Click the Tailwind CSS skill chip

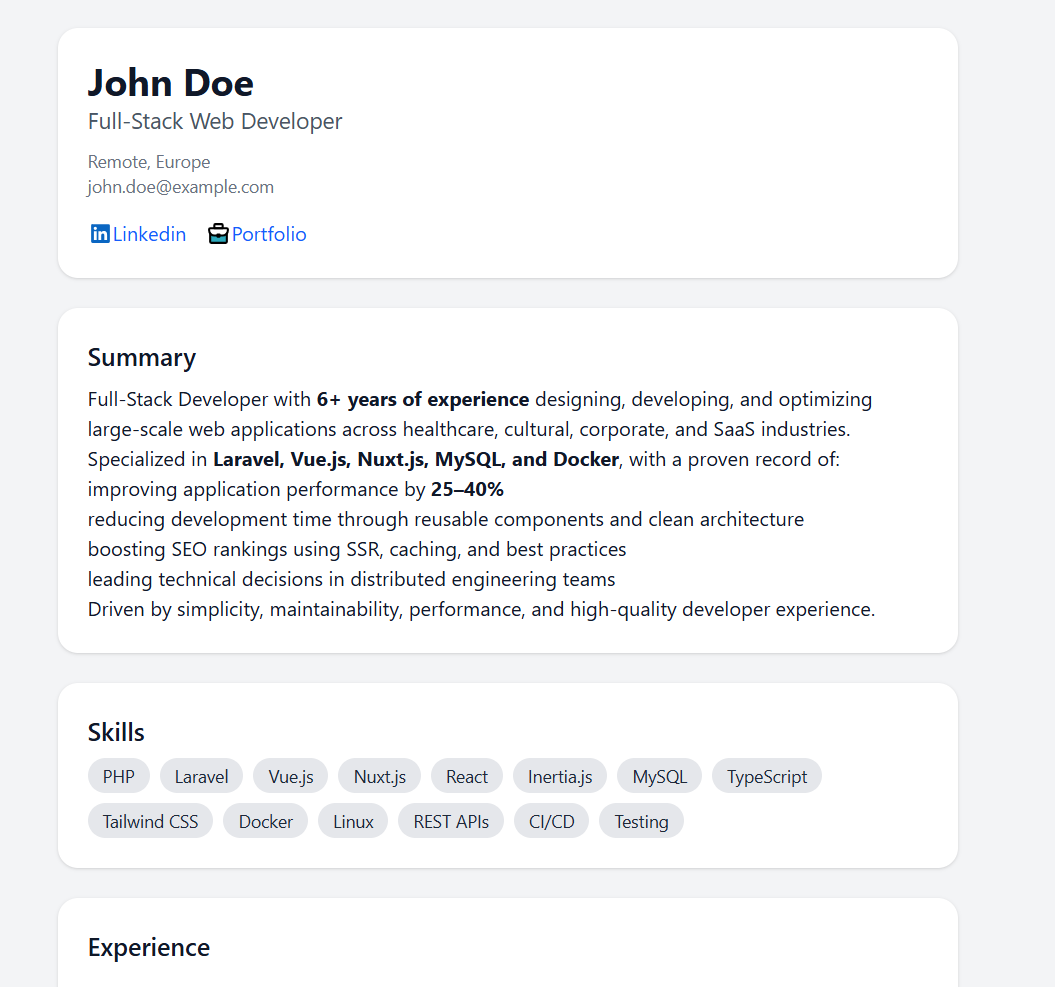pyautogui.click(x=150, y=821)
